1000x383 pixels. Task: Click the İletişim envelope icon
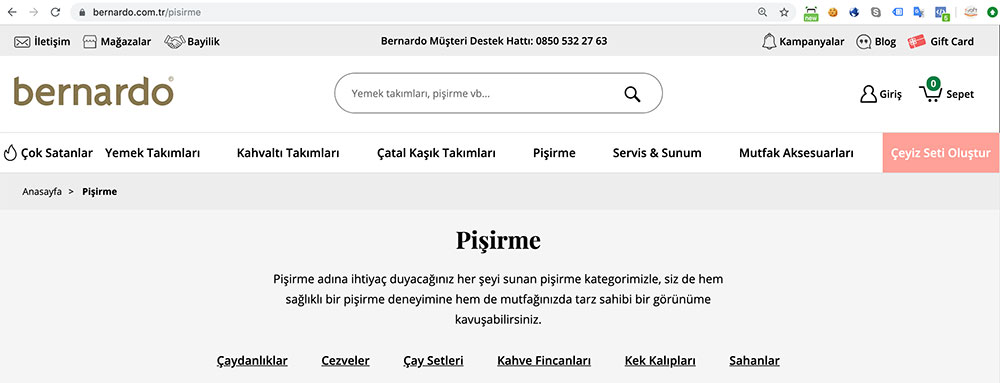click(22, 42)
